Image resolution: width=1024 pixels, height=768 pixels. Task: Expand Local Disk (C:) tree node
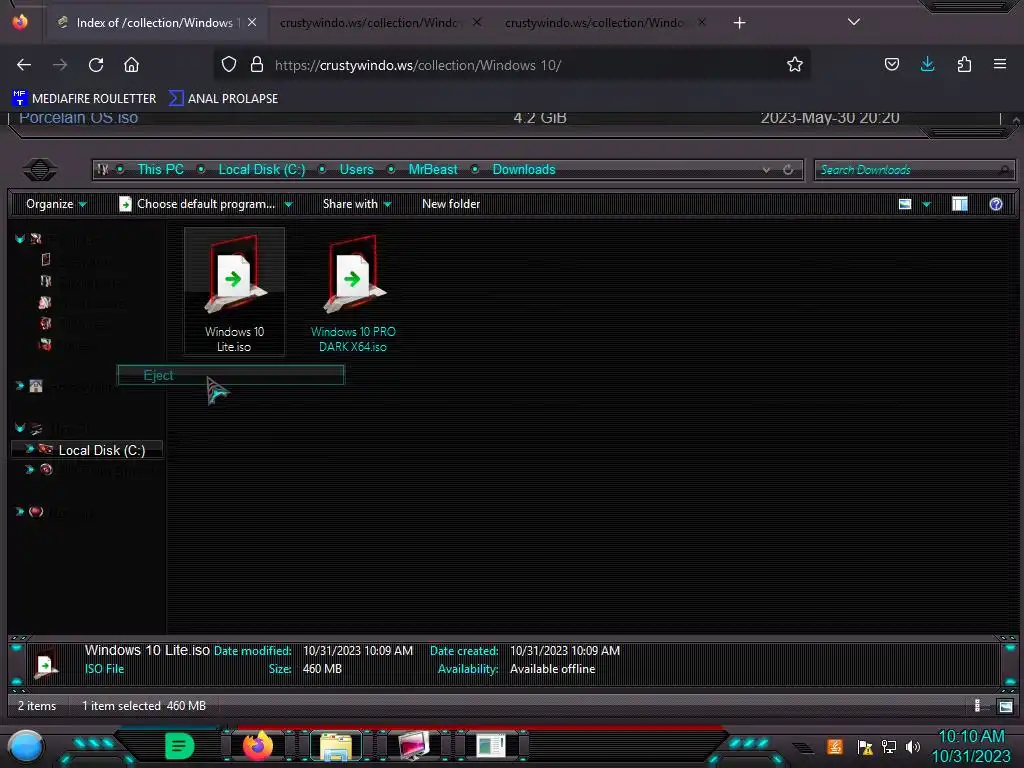[29, 449]
